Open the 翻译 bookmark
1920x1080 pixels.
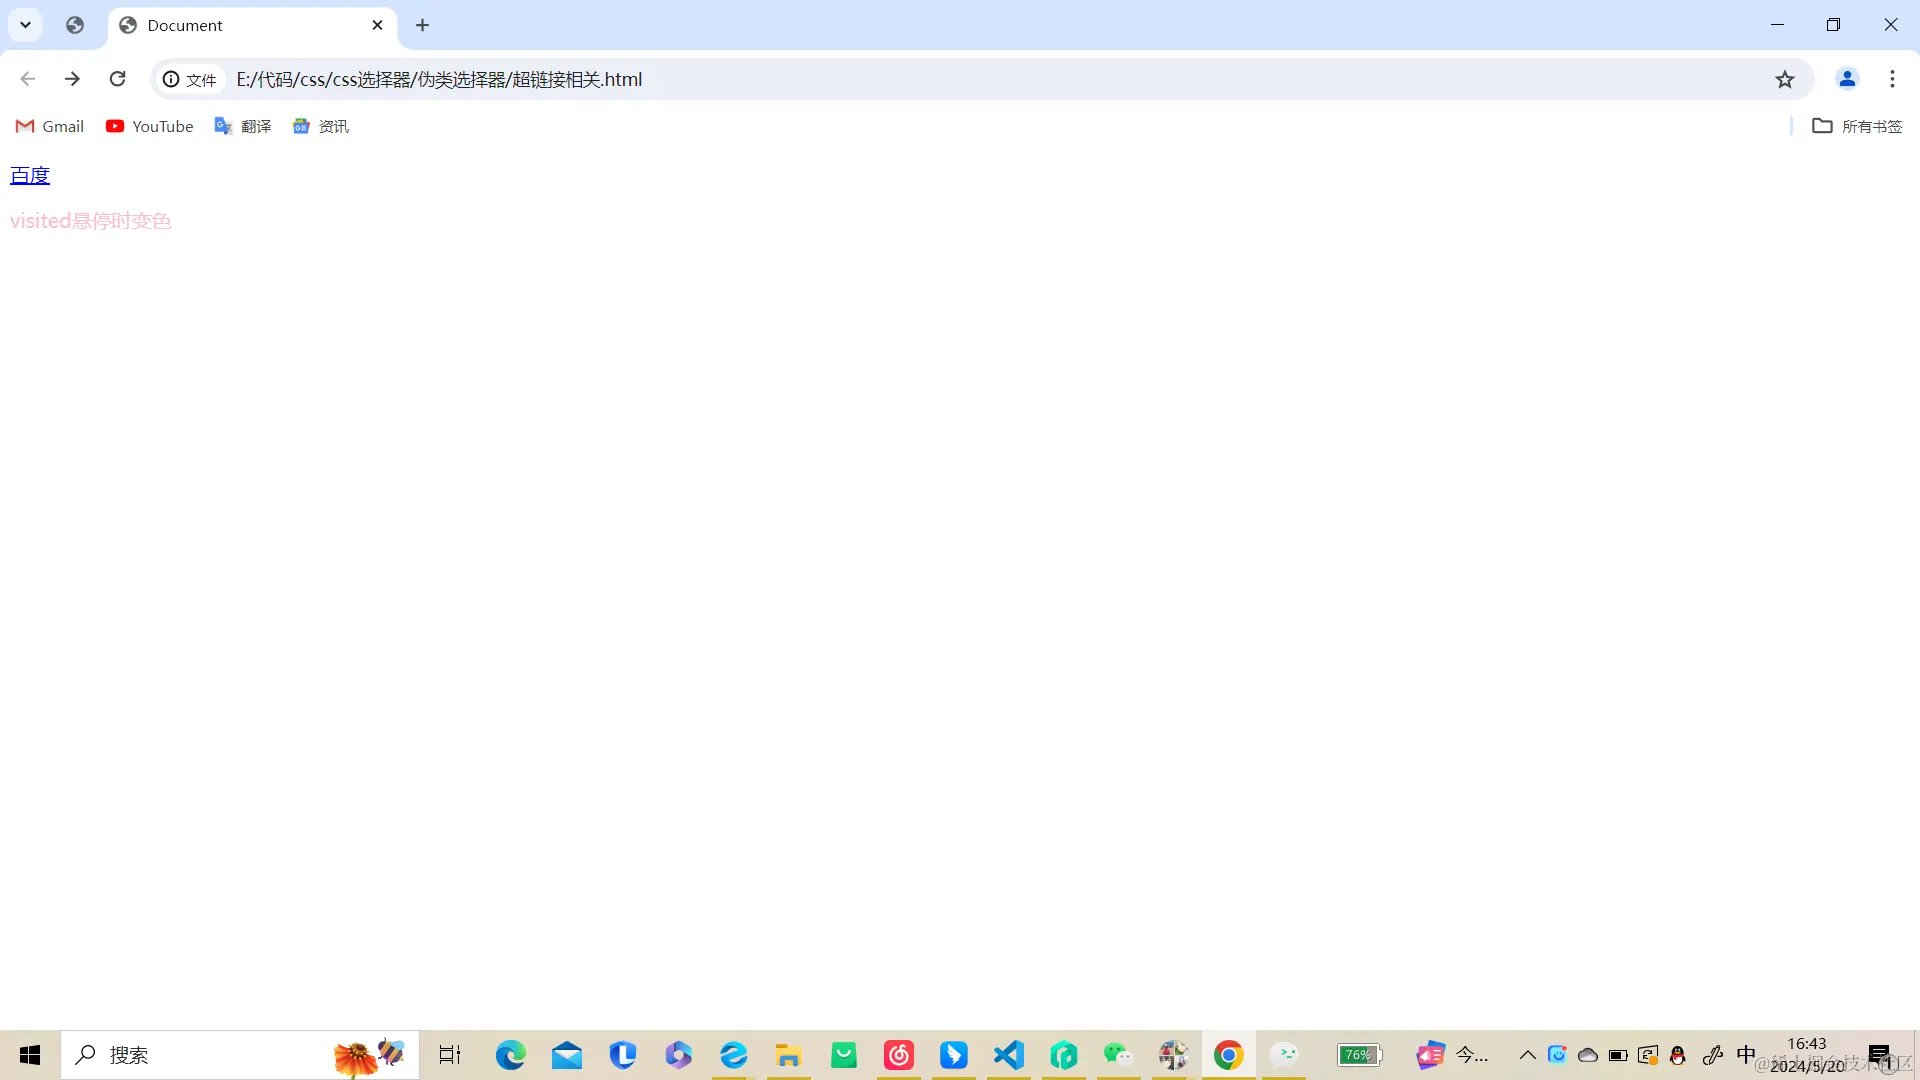(x=243, y=126)
